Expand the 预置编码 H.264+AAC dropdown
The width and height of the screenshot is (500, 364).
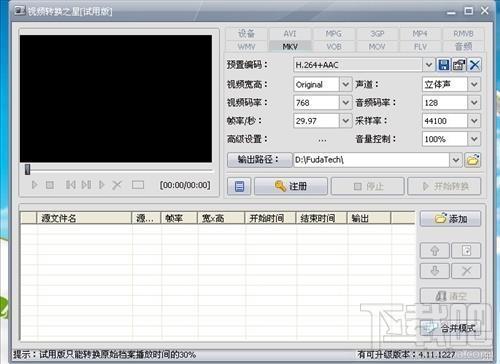(429, 65)
